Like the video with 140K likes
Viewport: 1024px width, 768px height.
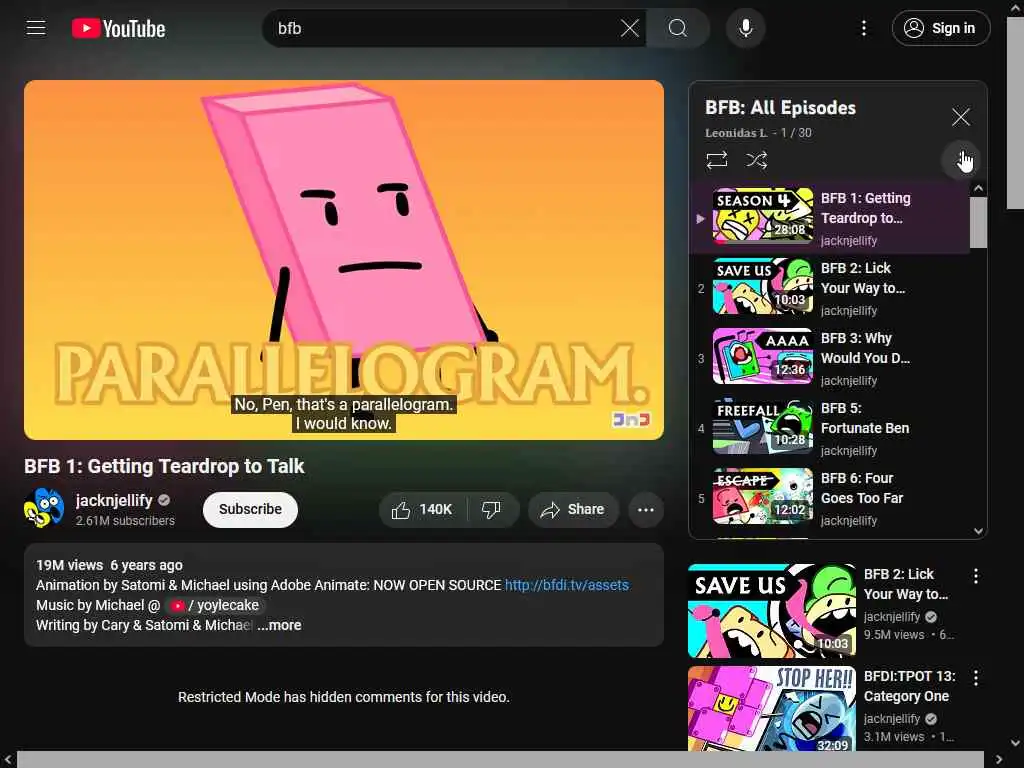(x=423, y=509)
